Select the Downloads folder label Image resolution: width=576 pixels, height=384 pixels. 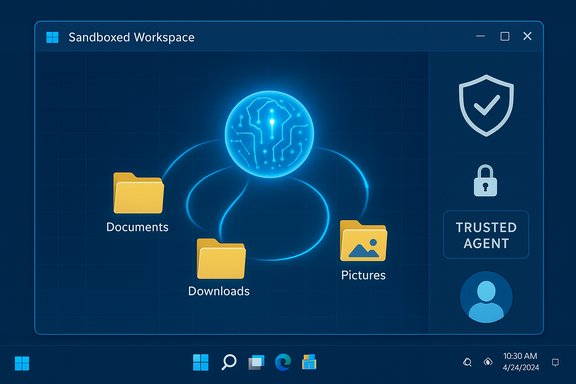coord(219,291)
